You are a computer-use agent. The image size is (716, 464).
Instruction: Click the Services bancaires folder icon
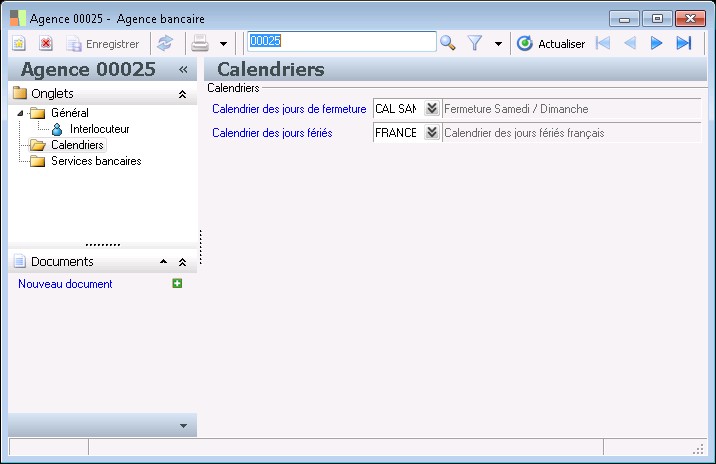[37, 161]
